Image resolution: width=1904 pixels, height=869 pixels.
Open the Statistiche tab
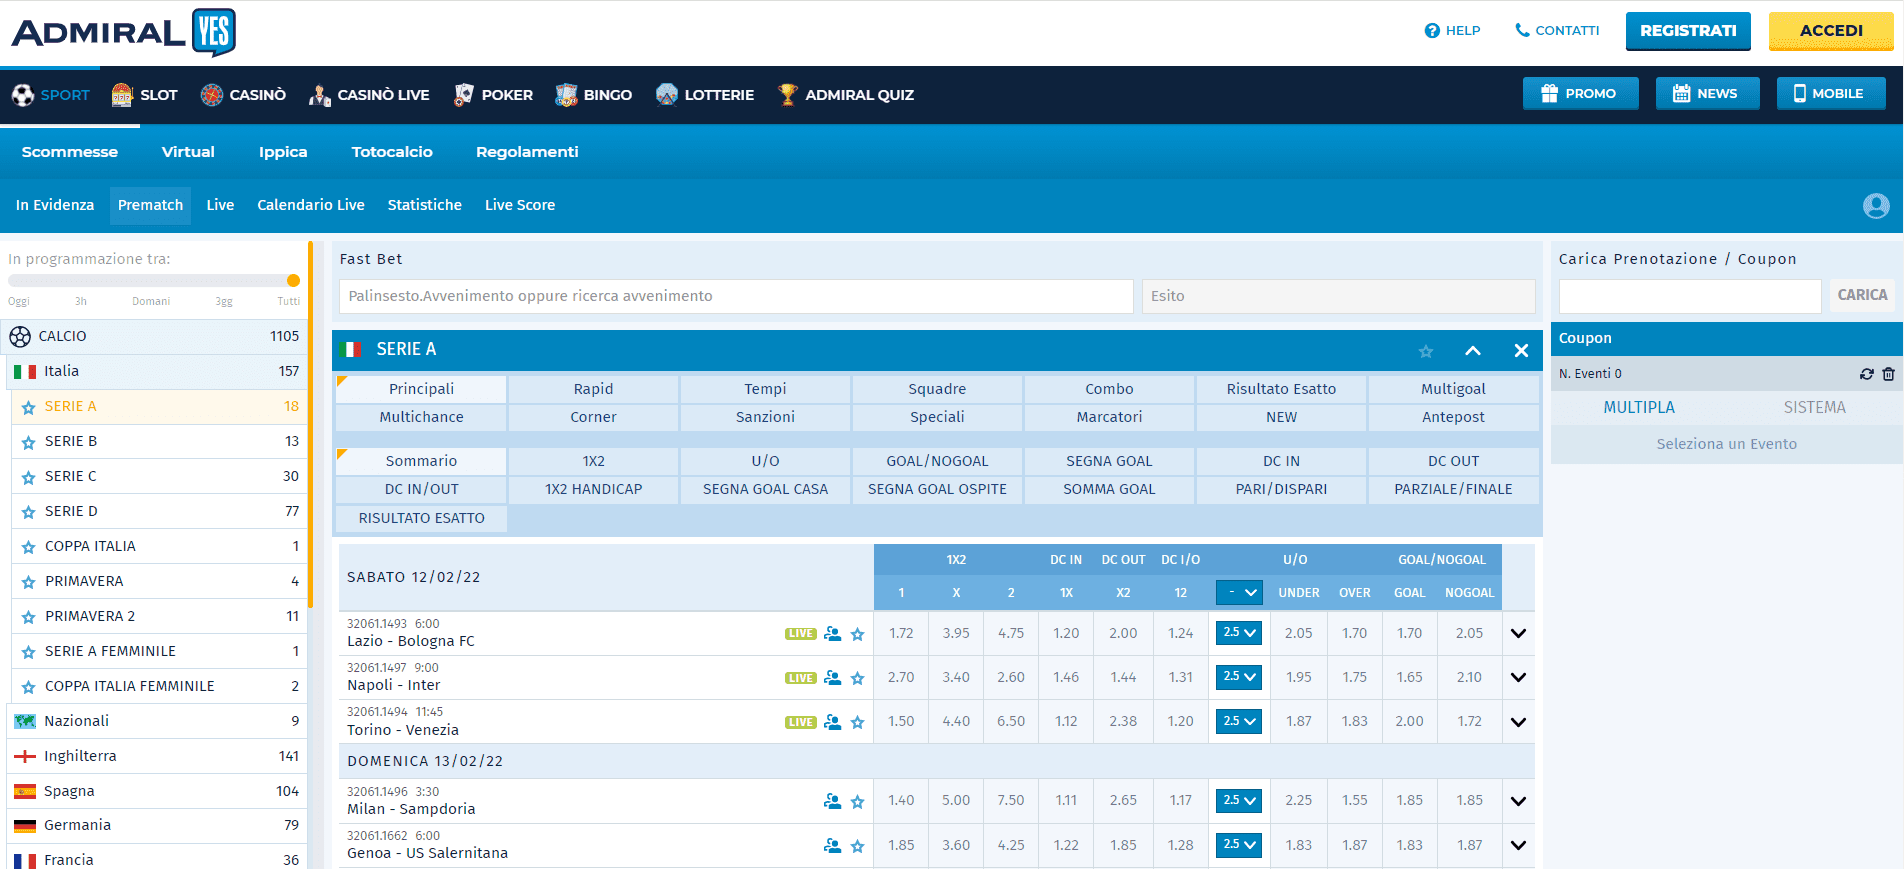click(425, 205)
